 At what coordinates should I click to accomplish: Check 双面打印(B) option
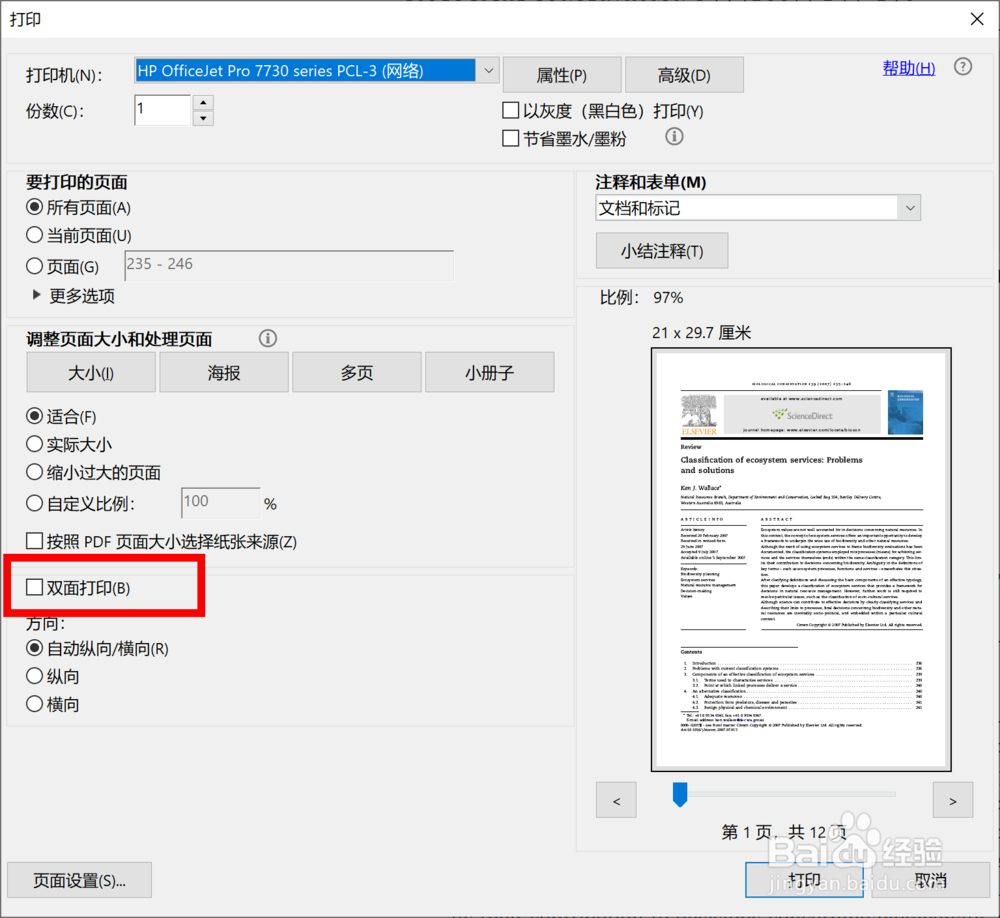tap(34, 587)
